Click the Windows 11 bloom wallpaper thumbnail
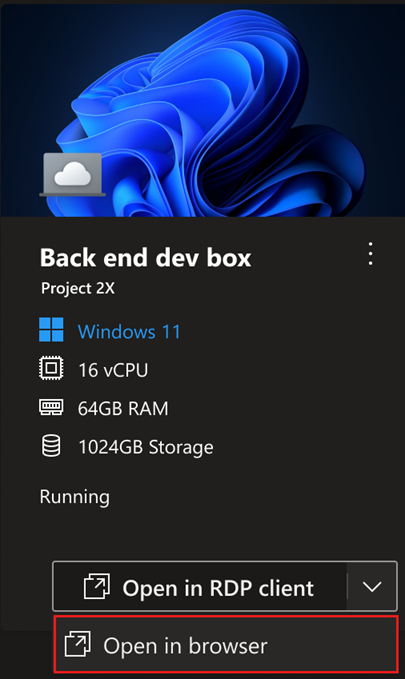 point(203,110)
